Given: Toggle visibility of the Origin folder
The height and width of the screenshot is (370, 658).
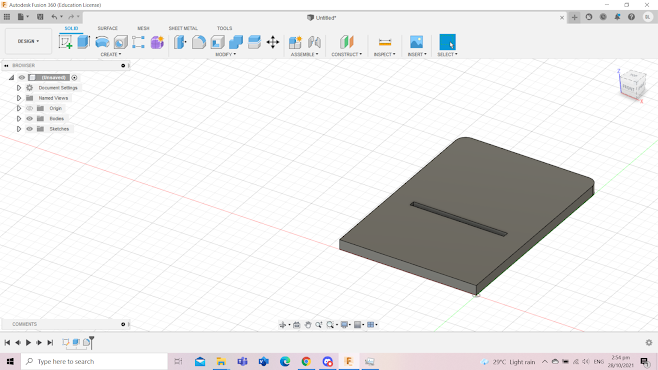Looking at the screenshot, I should coord(29,108).
